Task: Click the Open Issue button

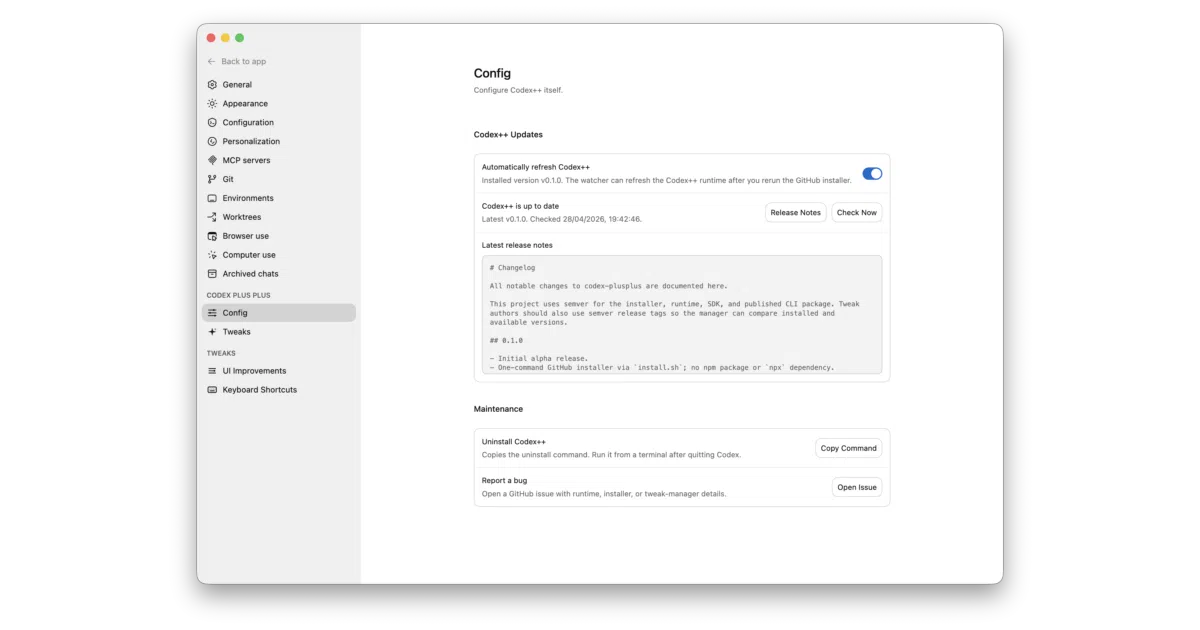Action: coord(857,487)
